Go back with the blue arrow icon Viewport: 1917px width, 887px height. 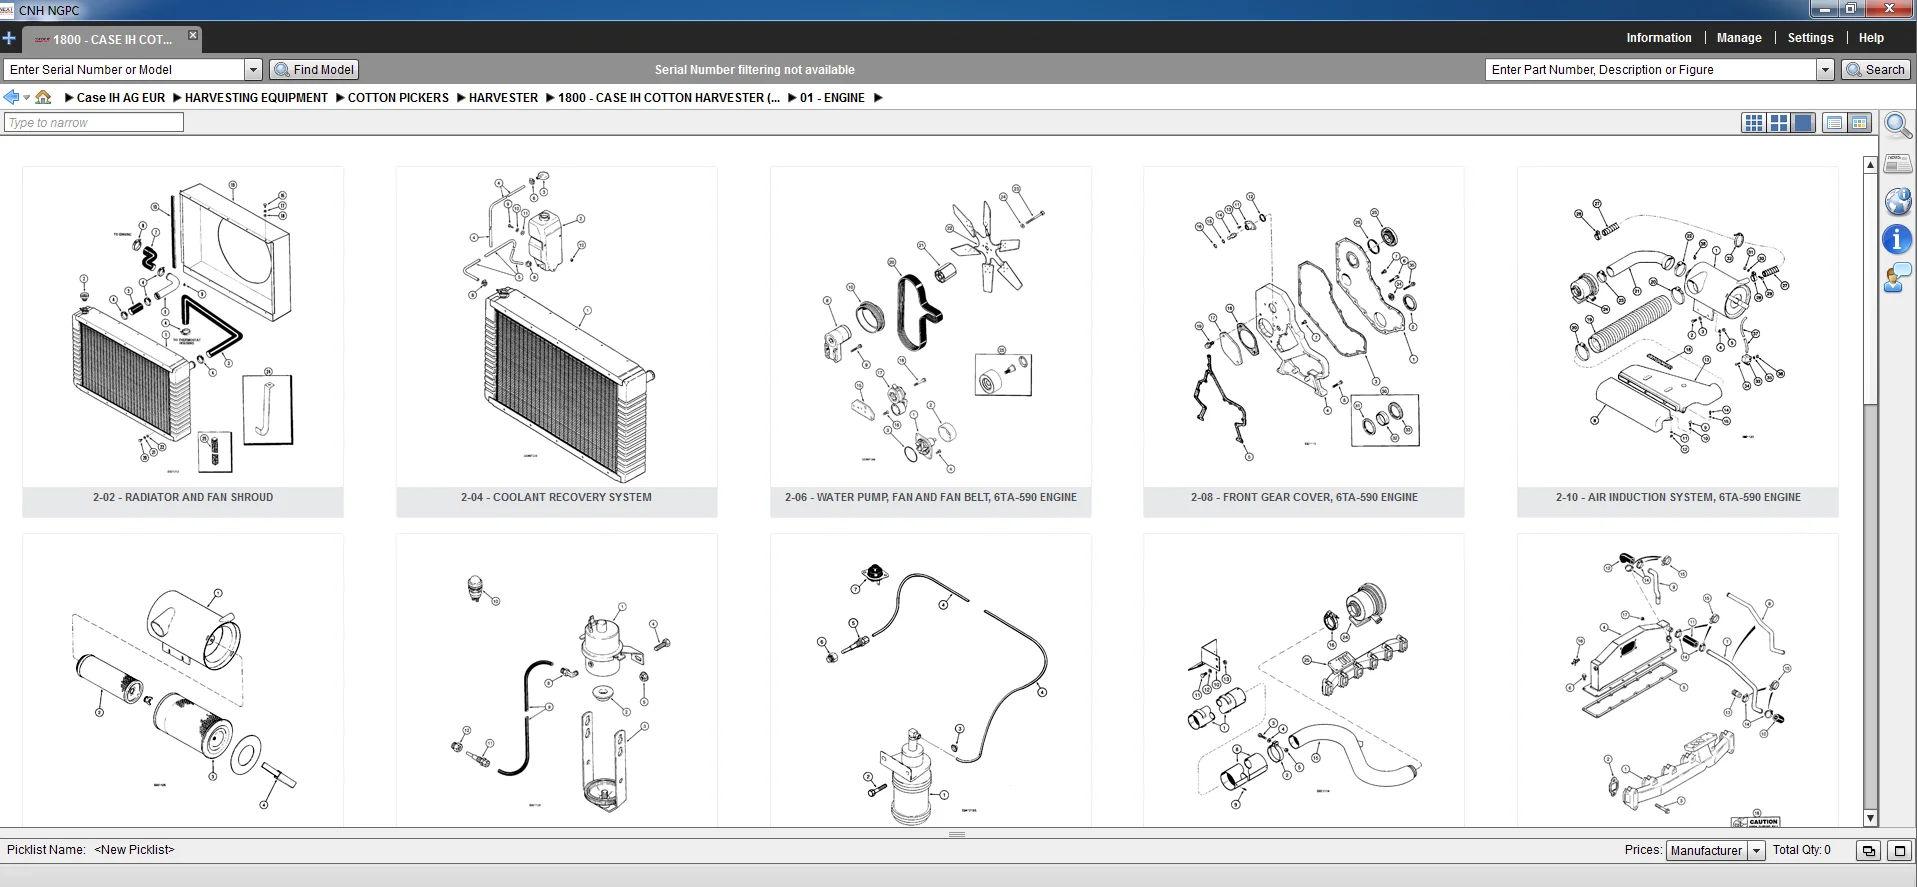point(11,97)
